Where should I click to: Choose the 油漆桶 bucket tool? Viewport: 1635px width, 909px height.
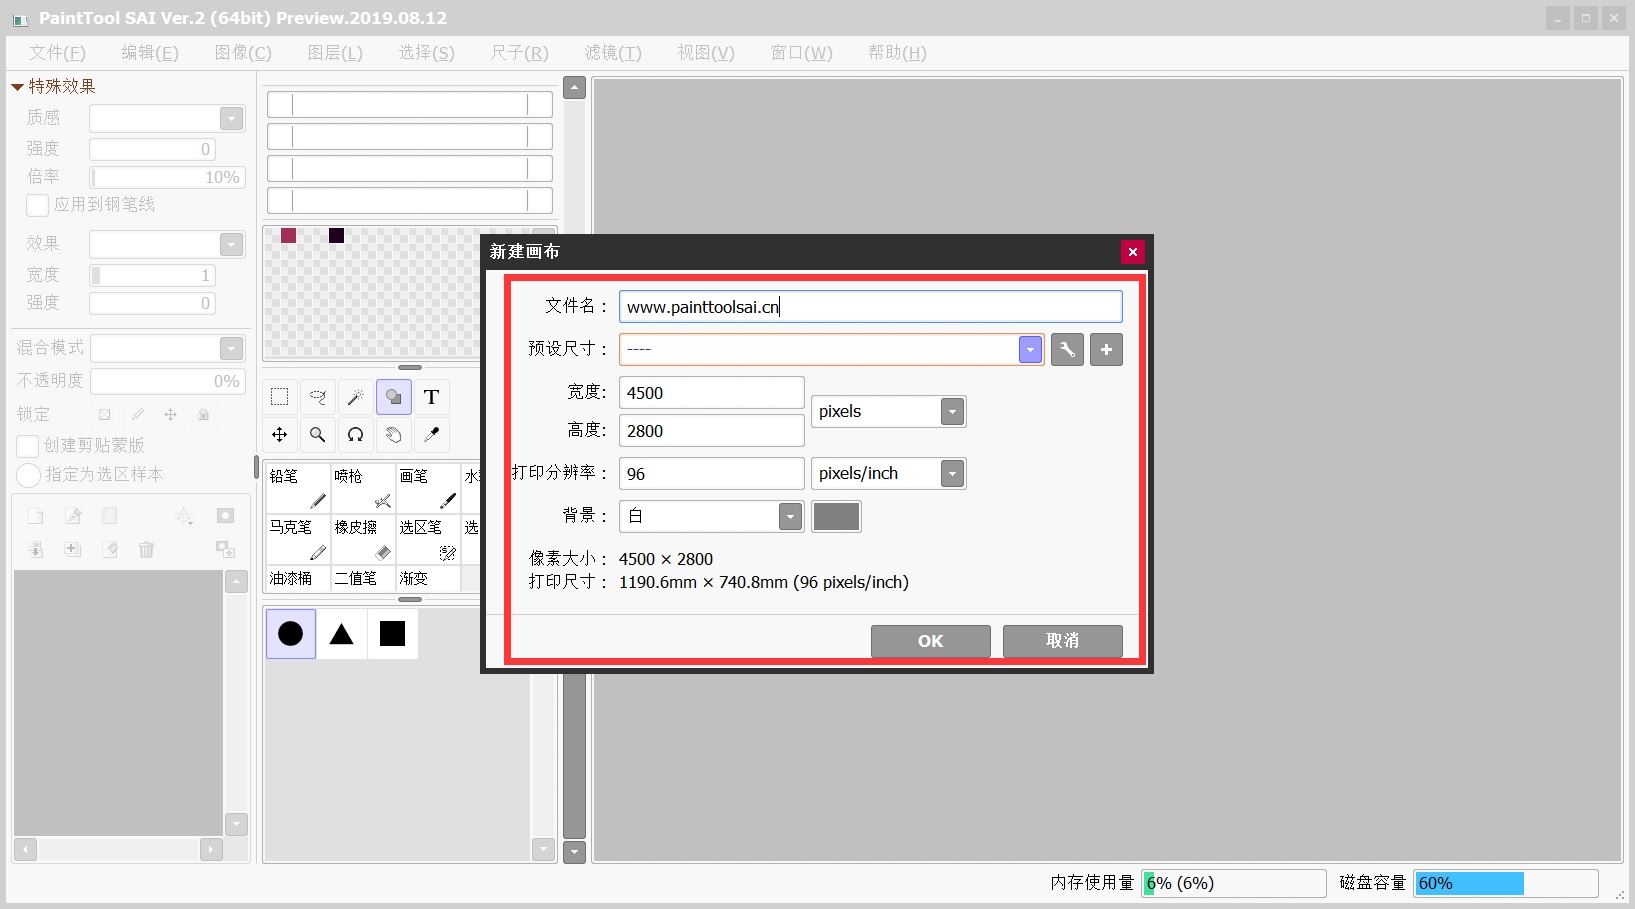tap(298, 578)
